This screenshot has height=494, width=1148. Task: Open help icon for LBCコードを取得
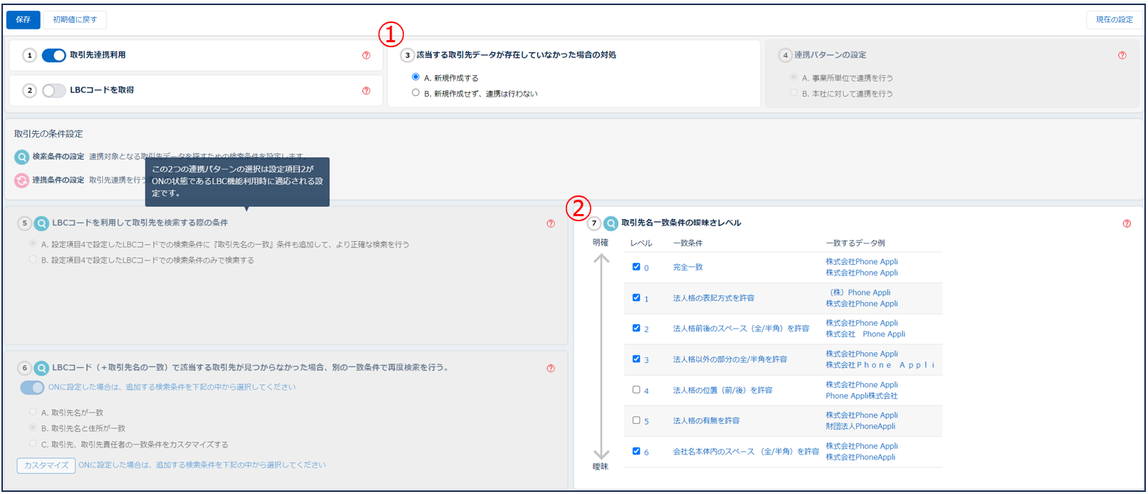[366, 91]
